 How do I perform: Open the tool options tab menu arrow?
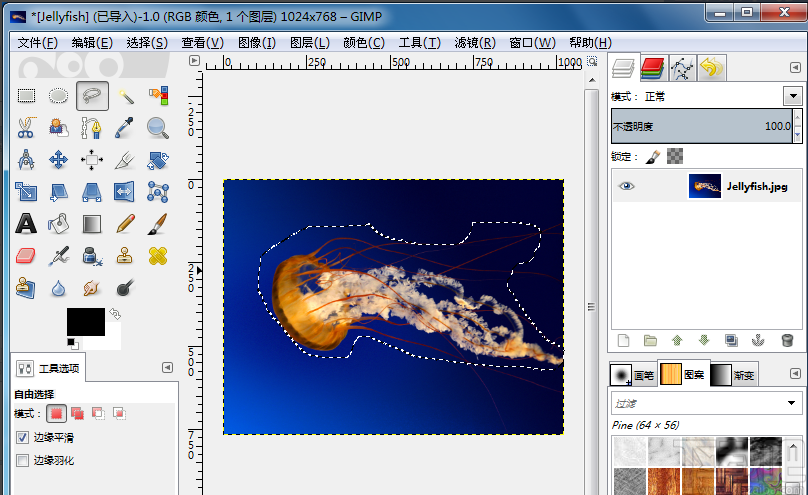tap(167, 367)
